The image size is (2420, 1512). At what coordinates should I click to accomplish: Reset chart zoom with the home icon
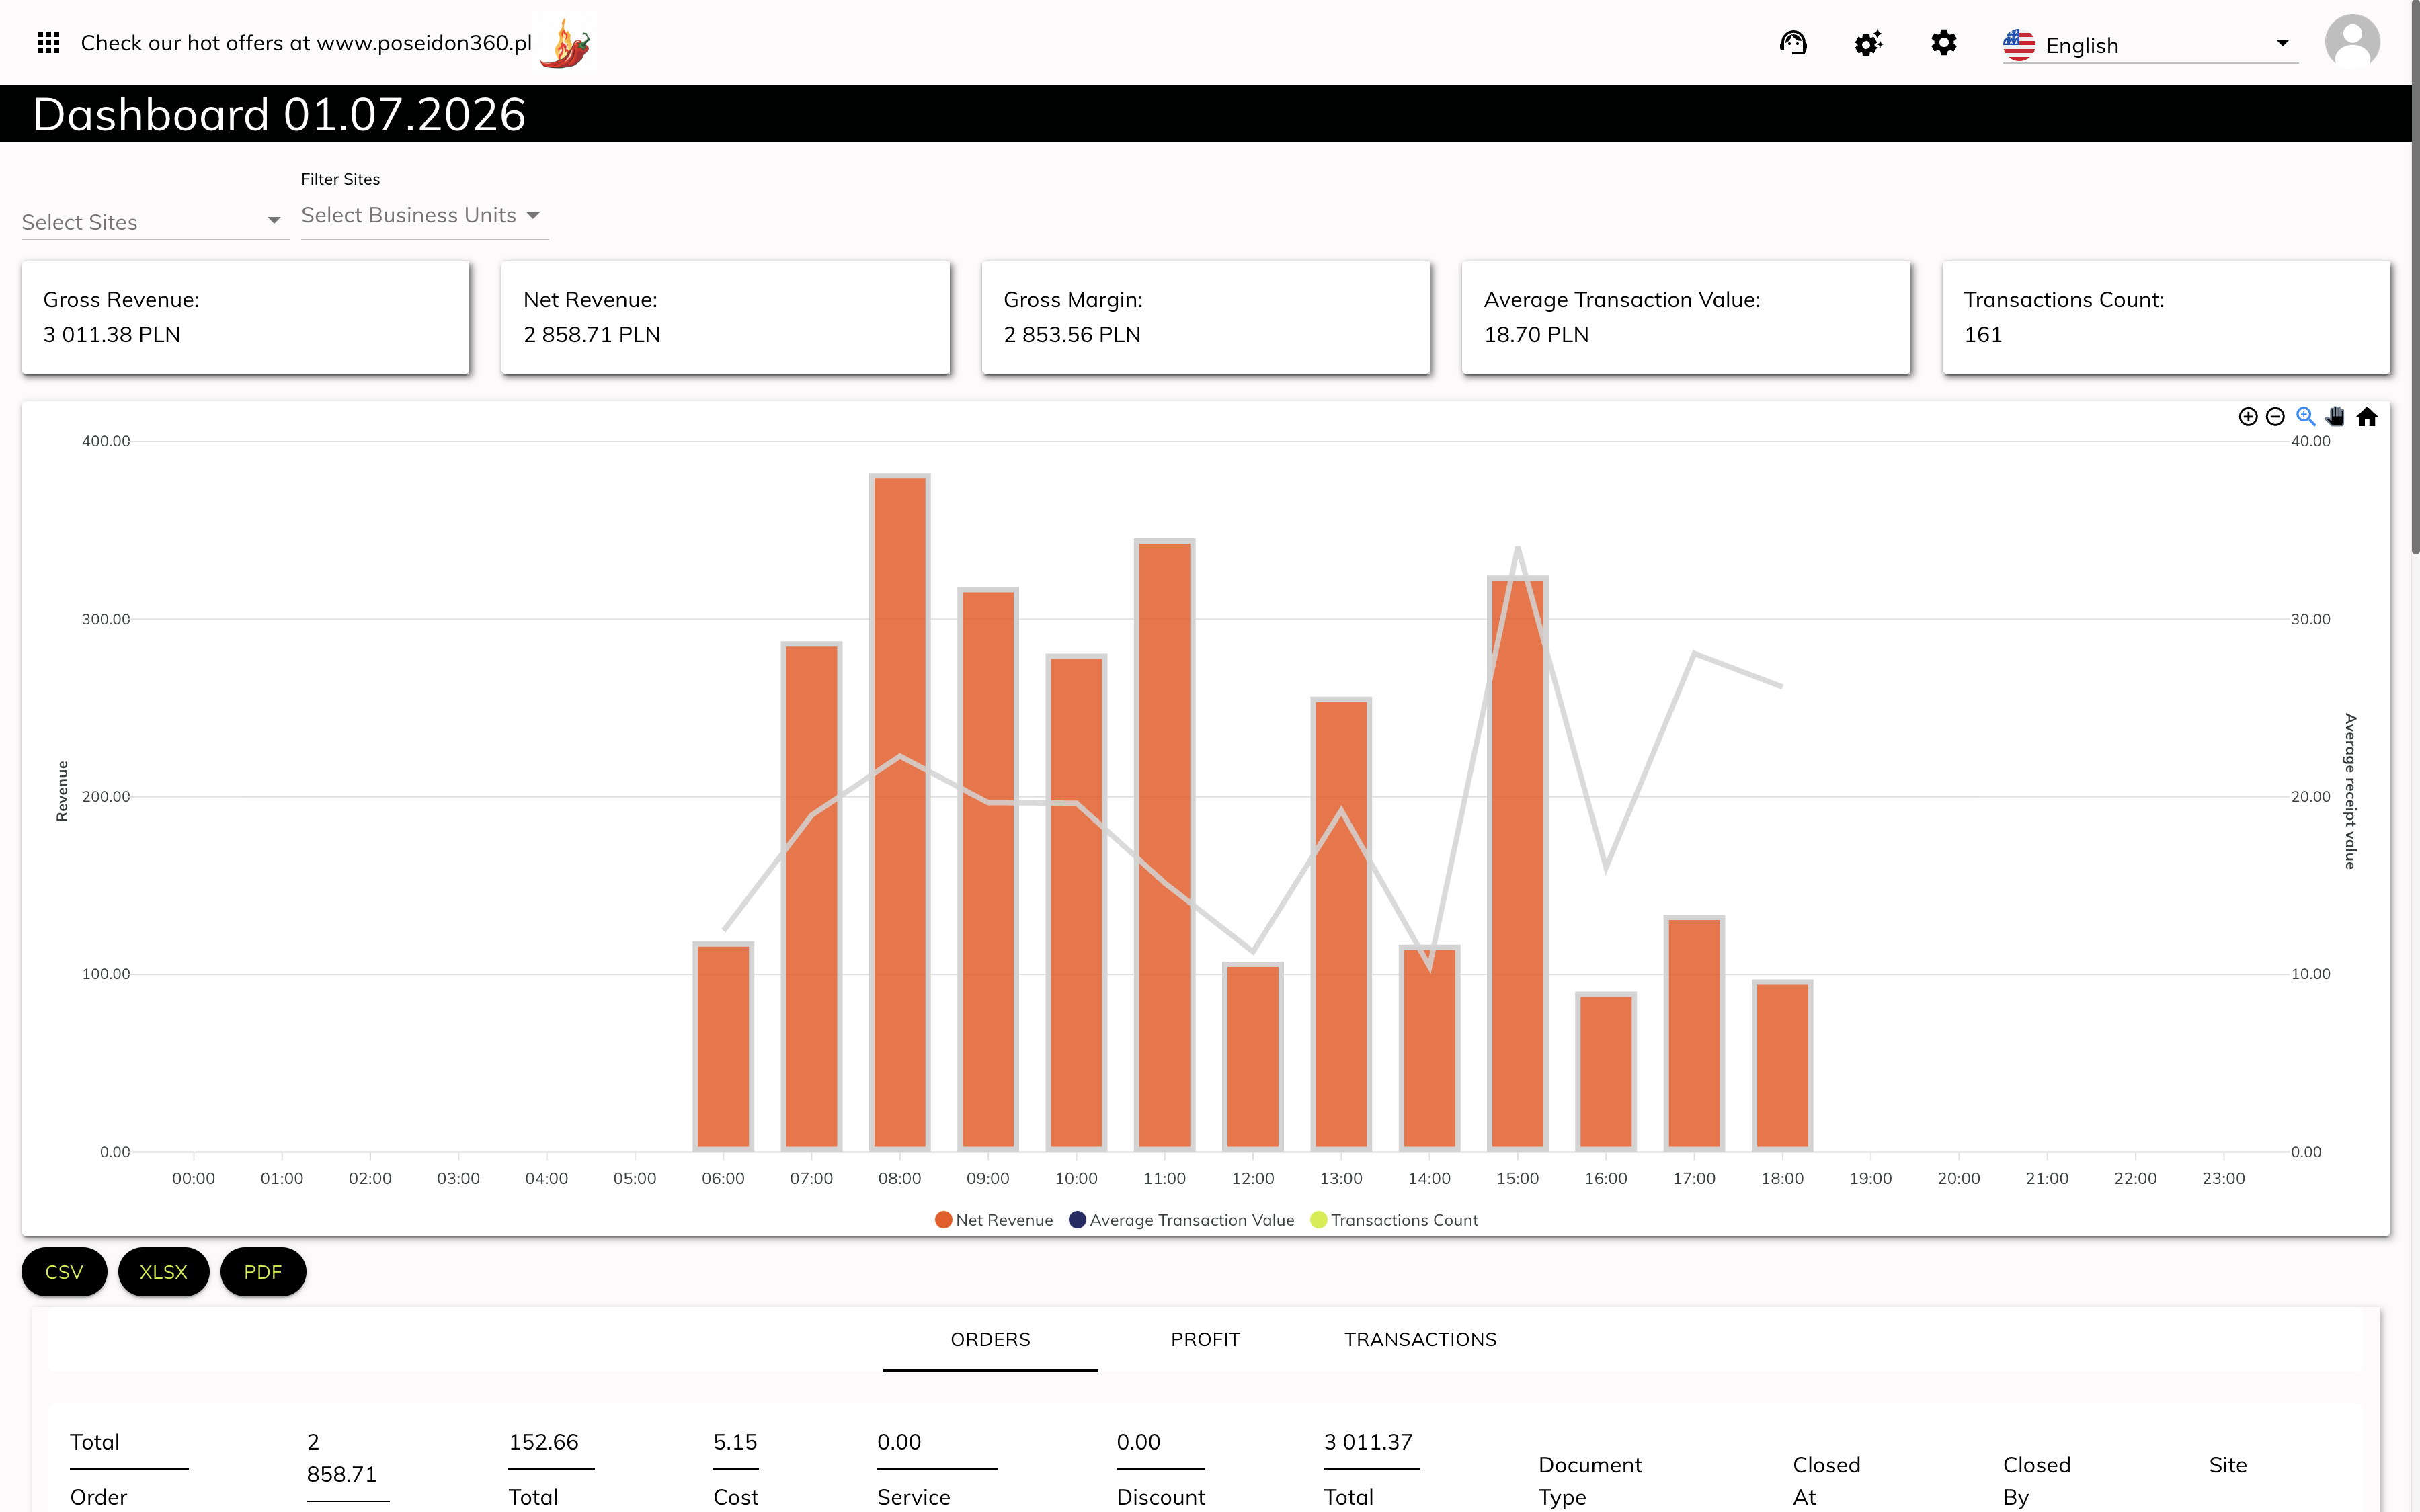click(2366, 417)
